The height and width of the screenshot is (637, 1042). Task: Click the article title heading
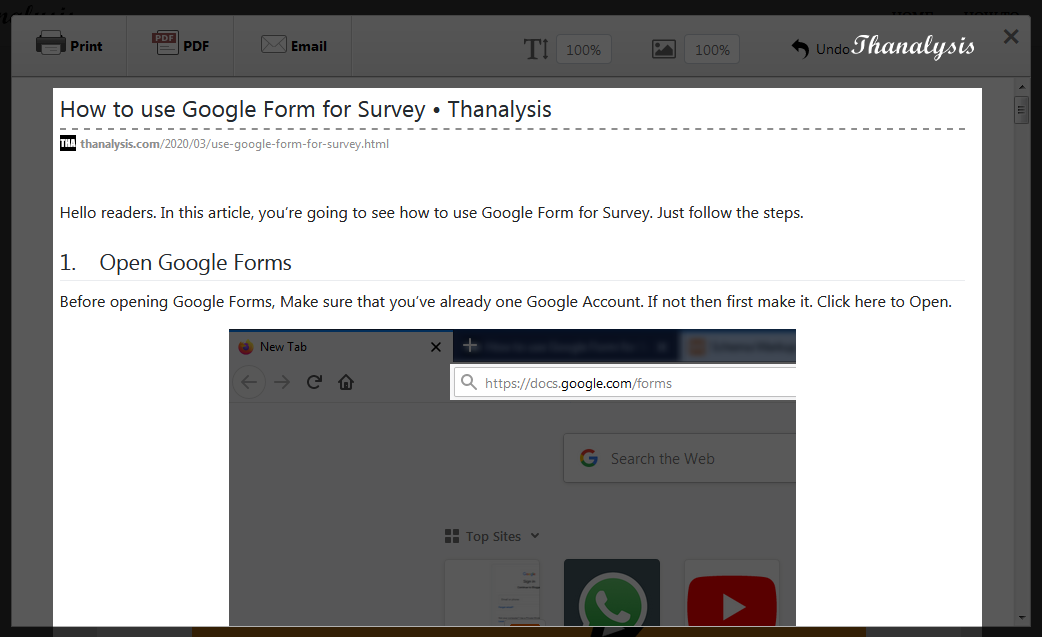tap(306, 109)
